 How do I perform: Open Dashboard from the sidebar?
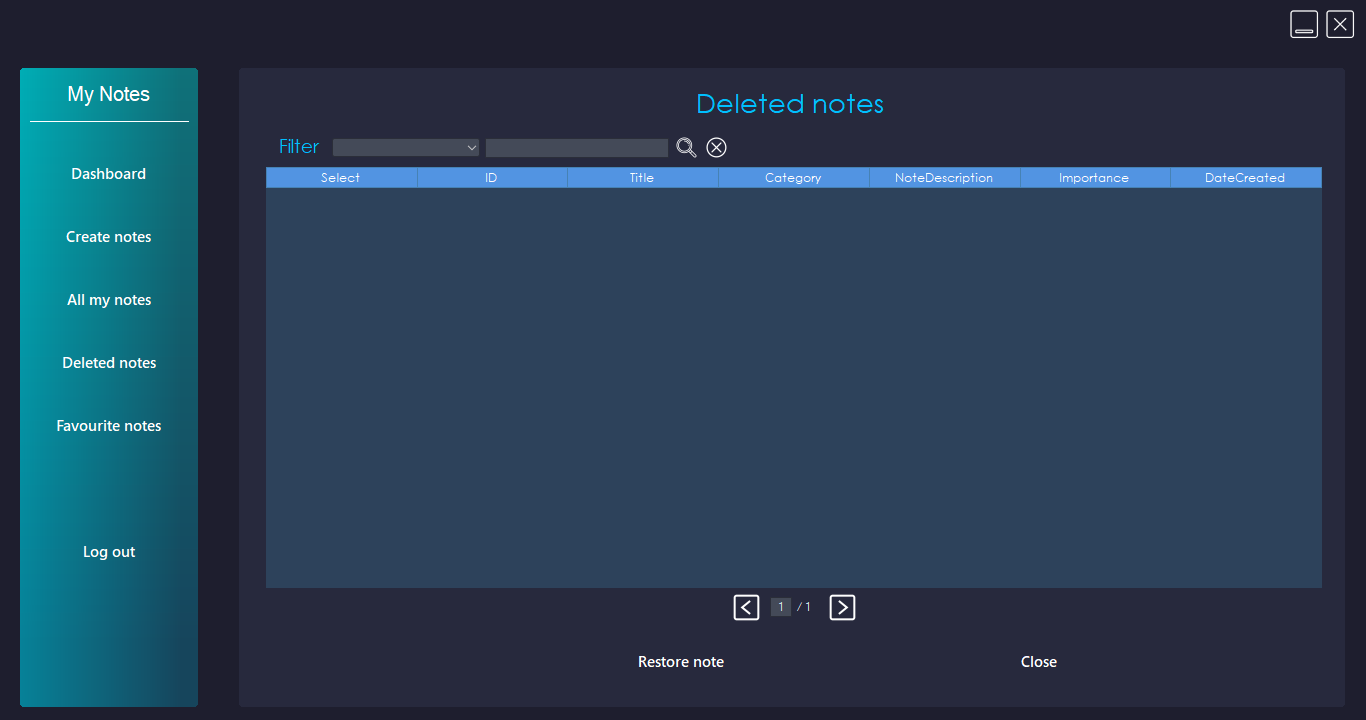tap(109, 174)
